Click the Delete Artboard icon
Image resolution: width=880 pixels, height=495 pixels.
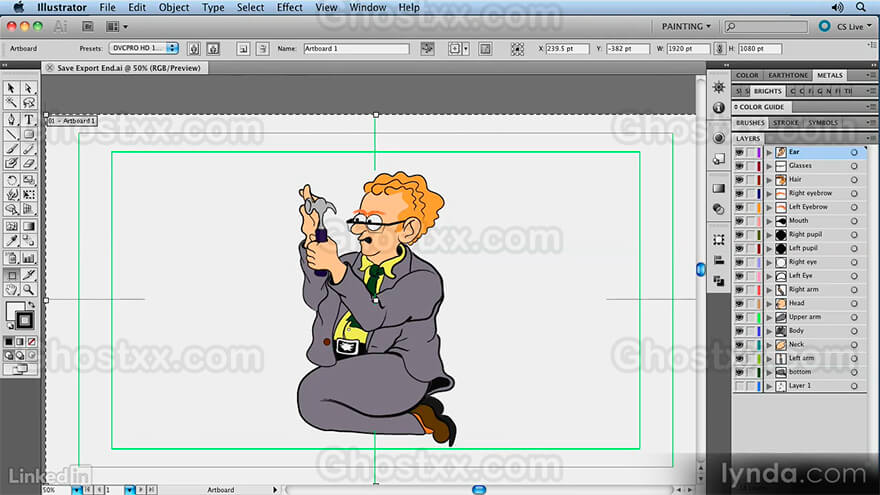tap(262, 49)
